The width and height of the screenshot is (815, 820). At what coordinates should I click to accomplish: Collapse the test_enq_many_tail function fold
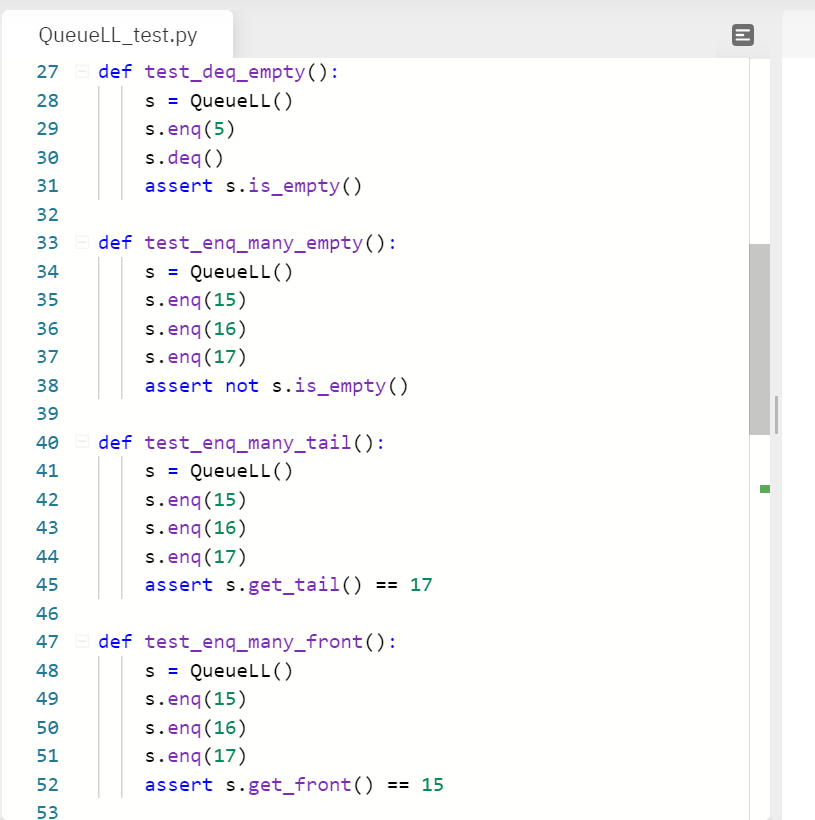(x=81, y=442)
